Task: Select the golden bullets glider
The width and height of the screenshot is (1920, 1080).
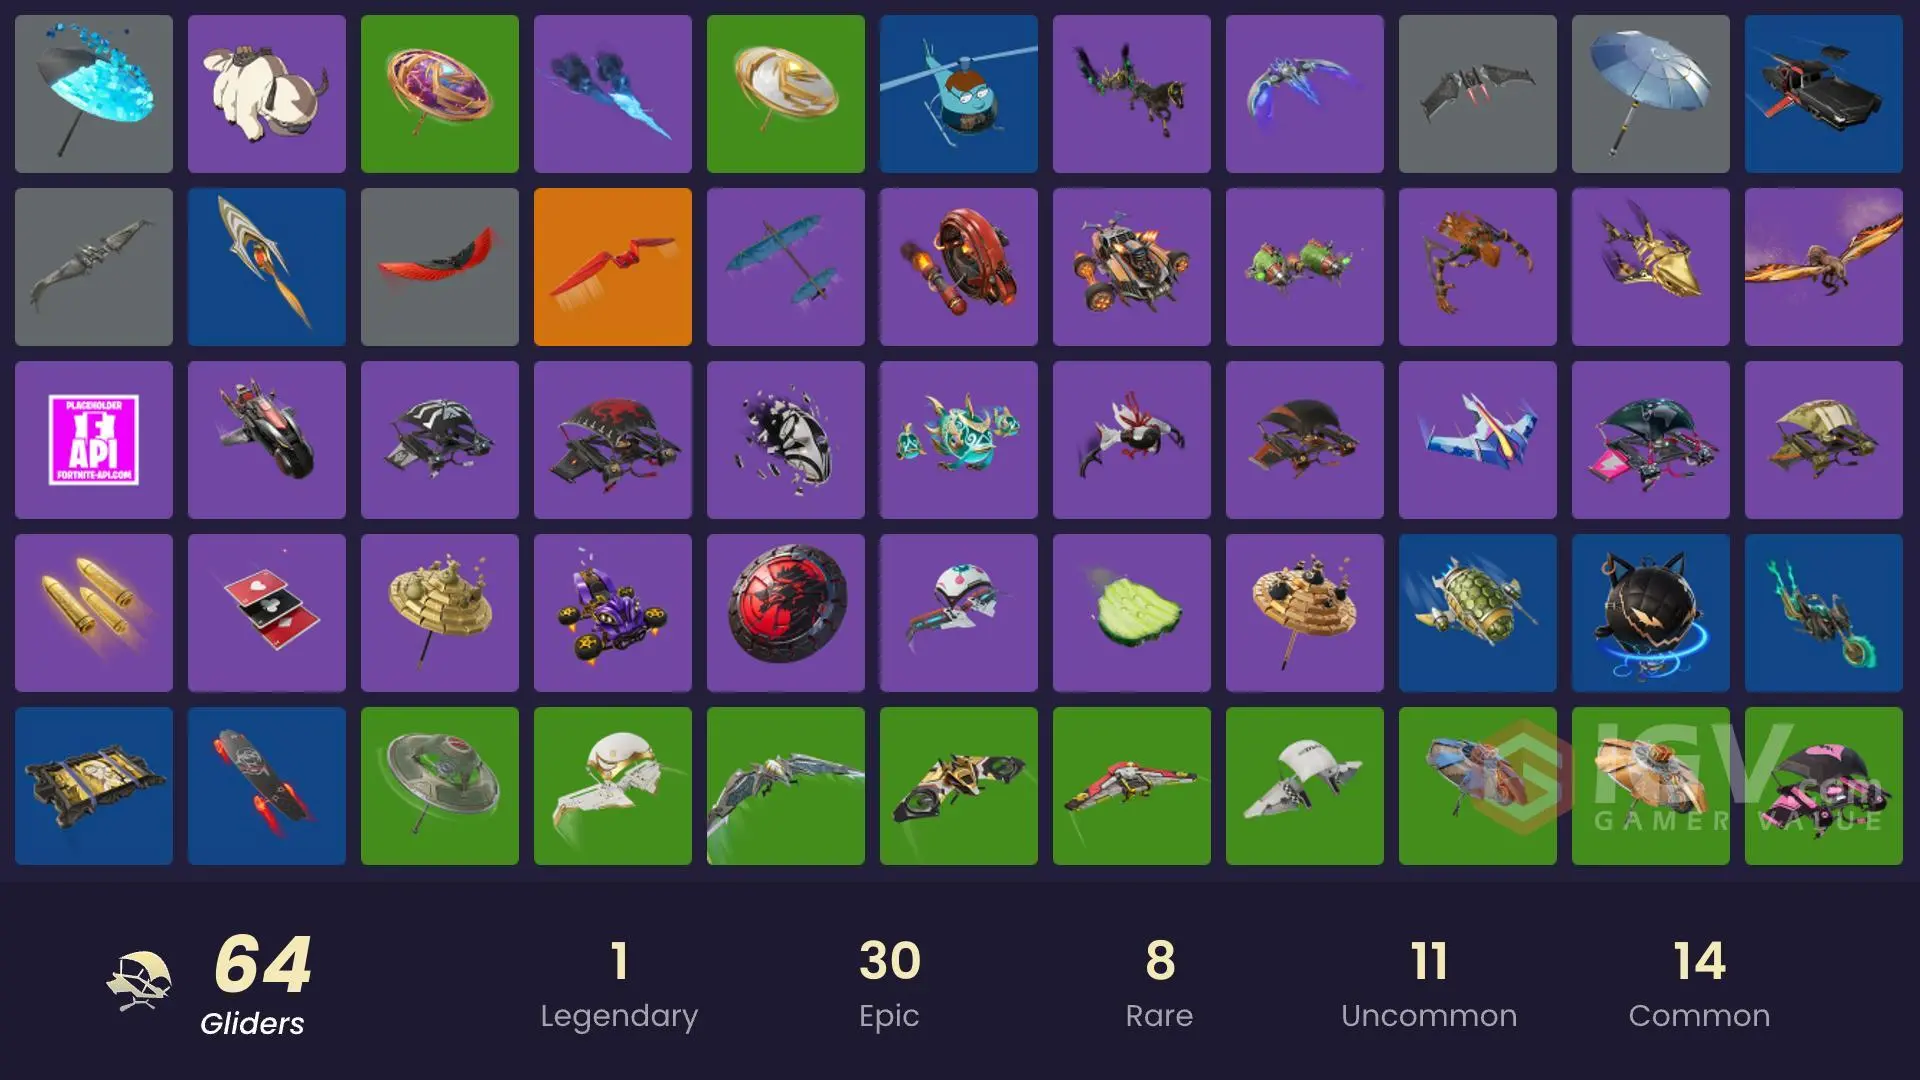Action: click(94, 613)
